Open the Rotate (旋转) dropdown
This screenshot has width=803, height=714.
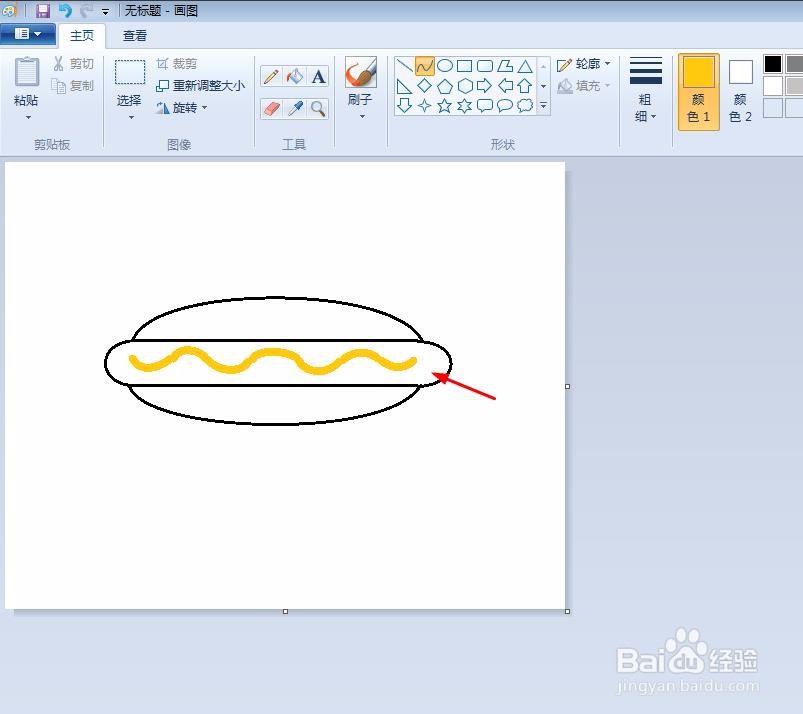pos(182,108)
